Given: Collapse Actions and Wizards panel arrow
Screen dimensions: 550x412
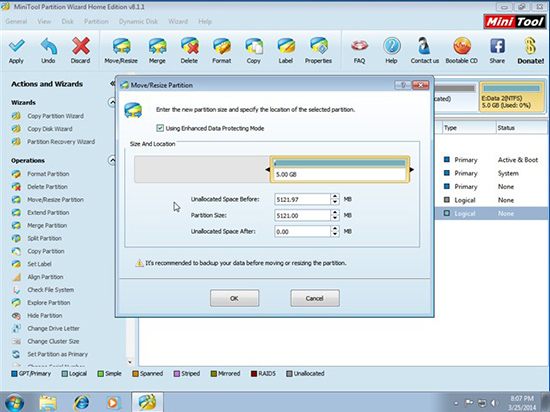Looking at the screenshot, I should point(112,84).
